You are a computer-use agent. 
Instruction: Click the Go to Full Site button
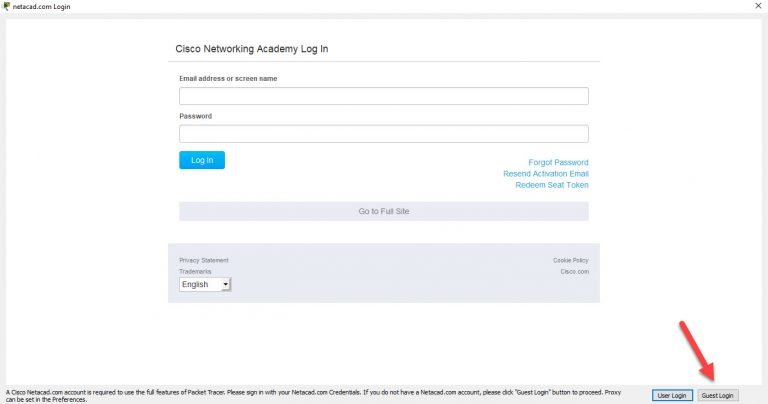coord(384,211)
